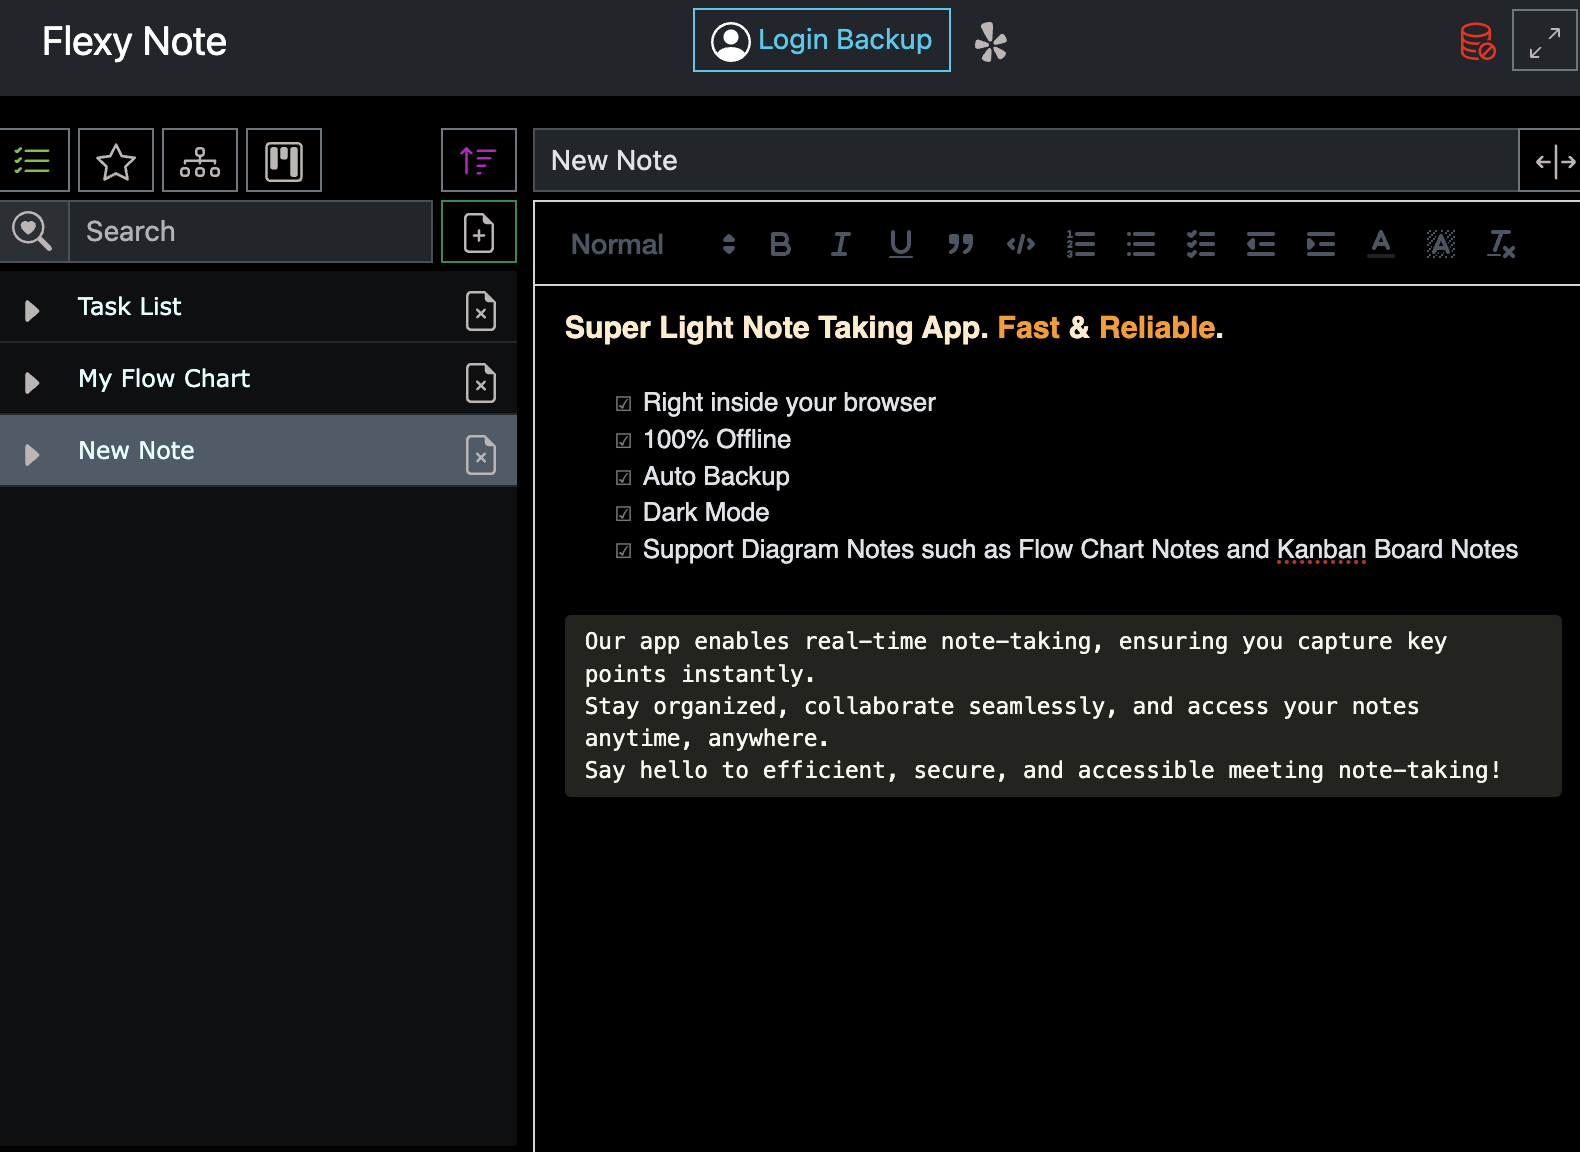Apply bulleted list formatting
1580x1152 pixels.
click(x=1141, y=244)
